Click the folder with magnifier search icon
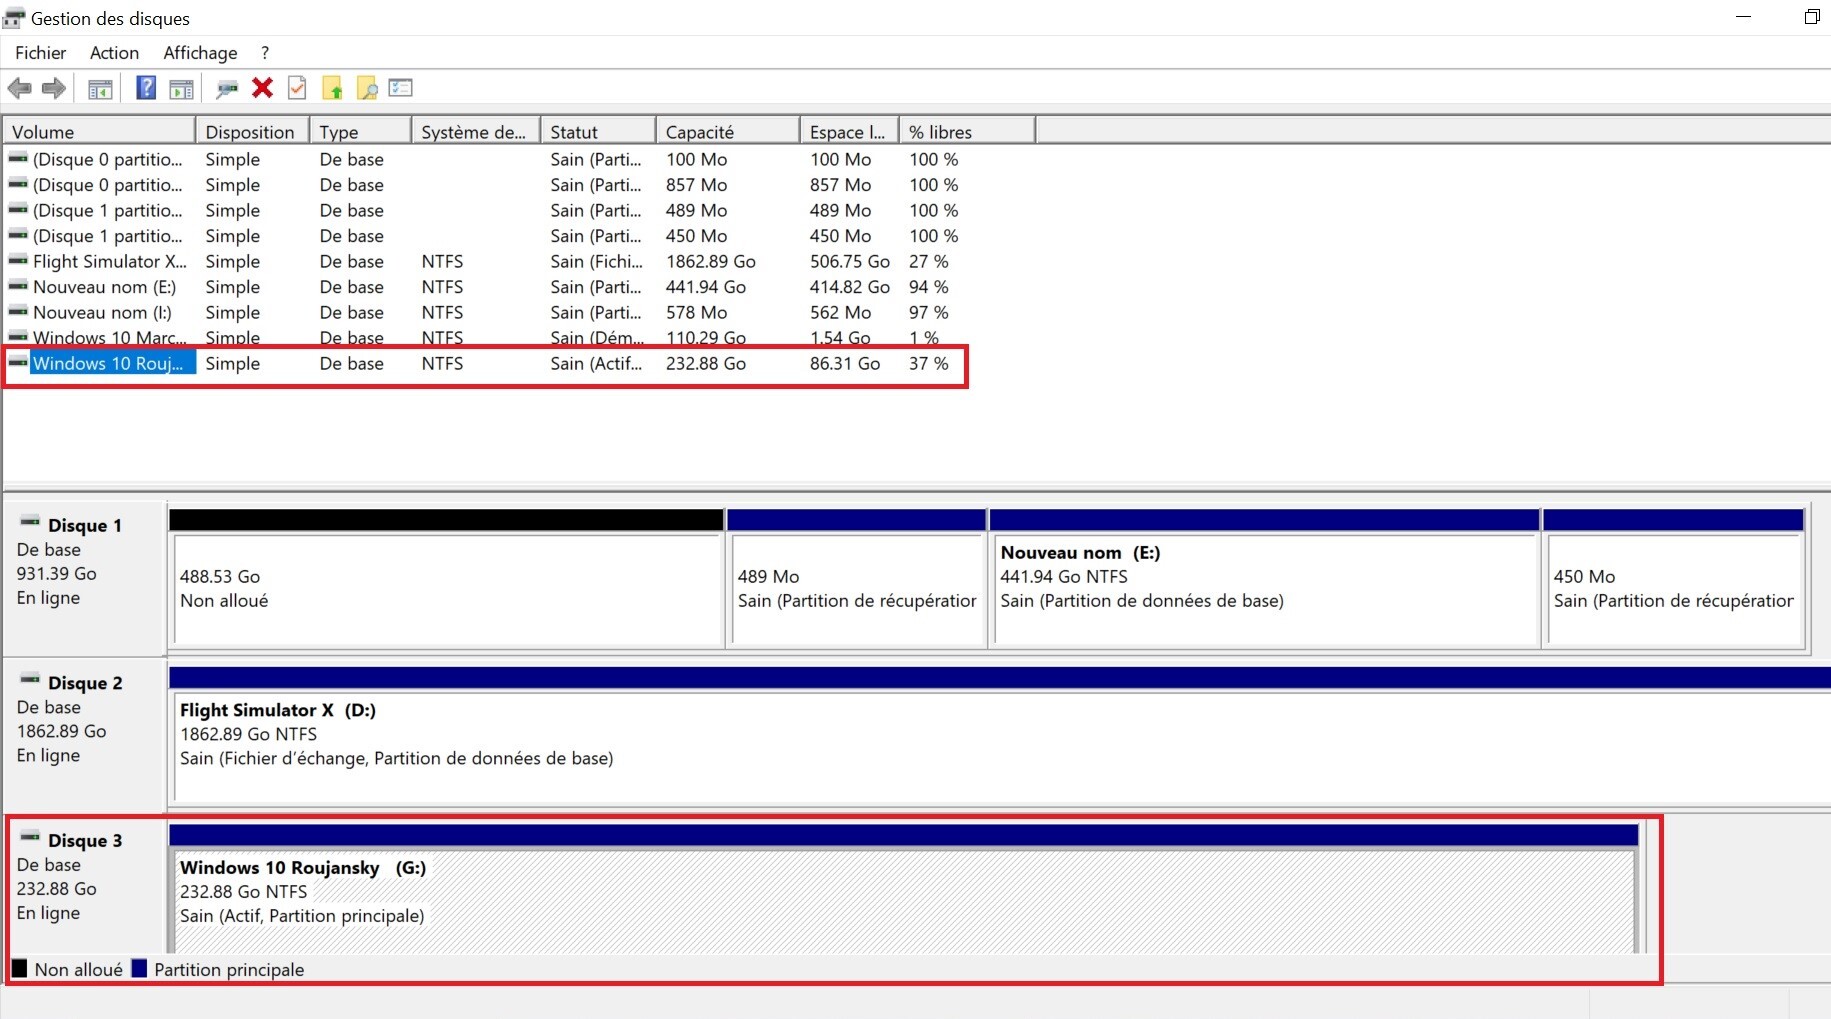Screen dimensions: 1831x1019 click(x=367, y=88)
